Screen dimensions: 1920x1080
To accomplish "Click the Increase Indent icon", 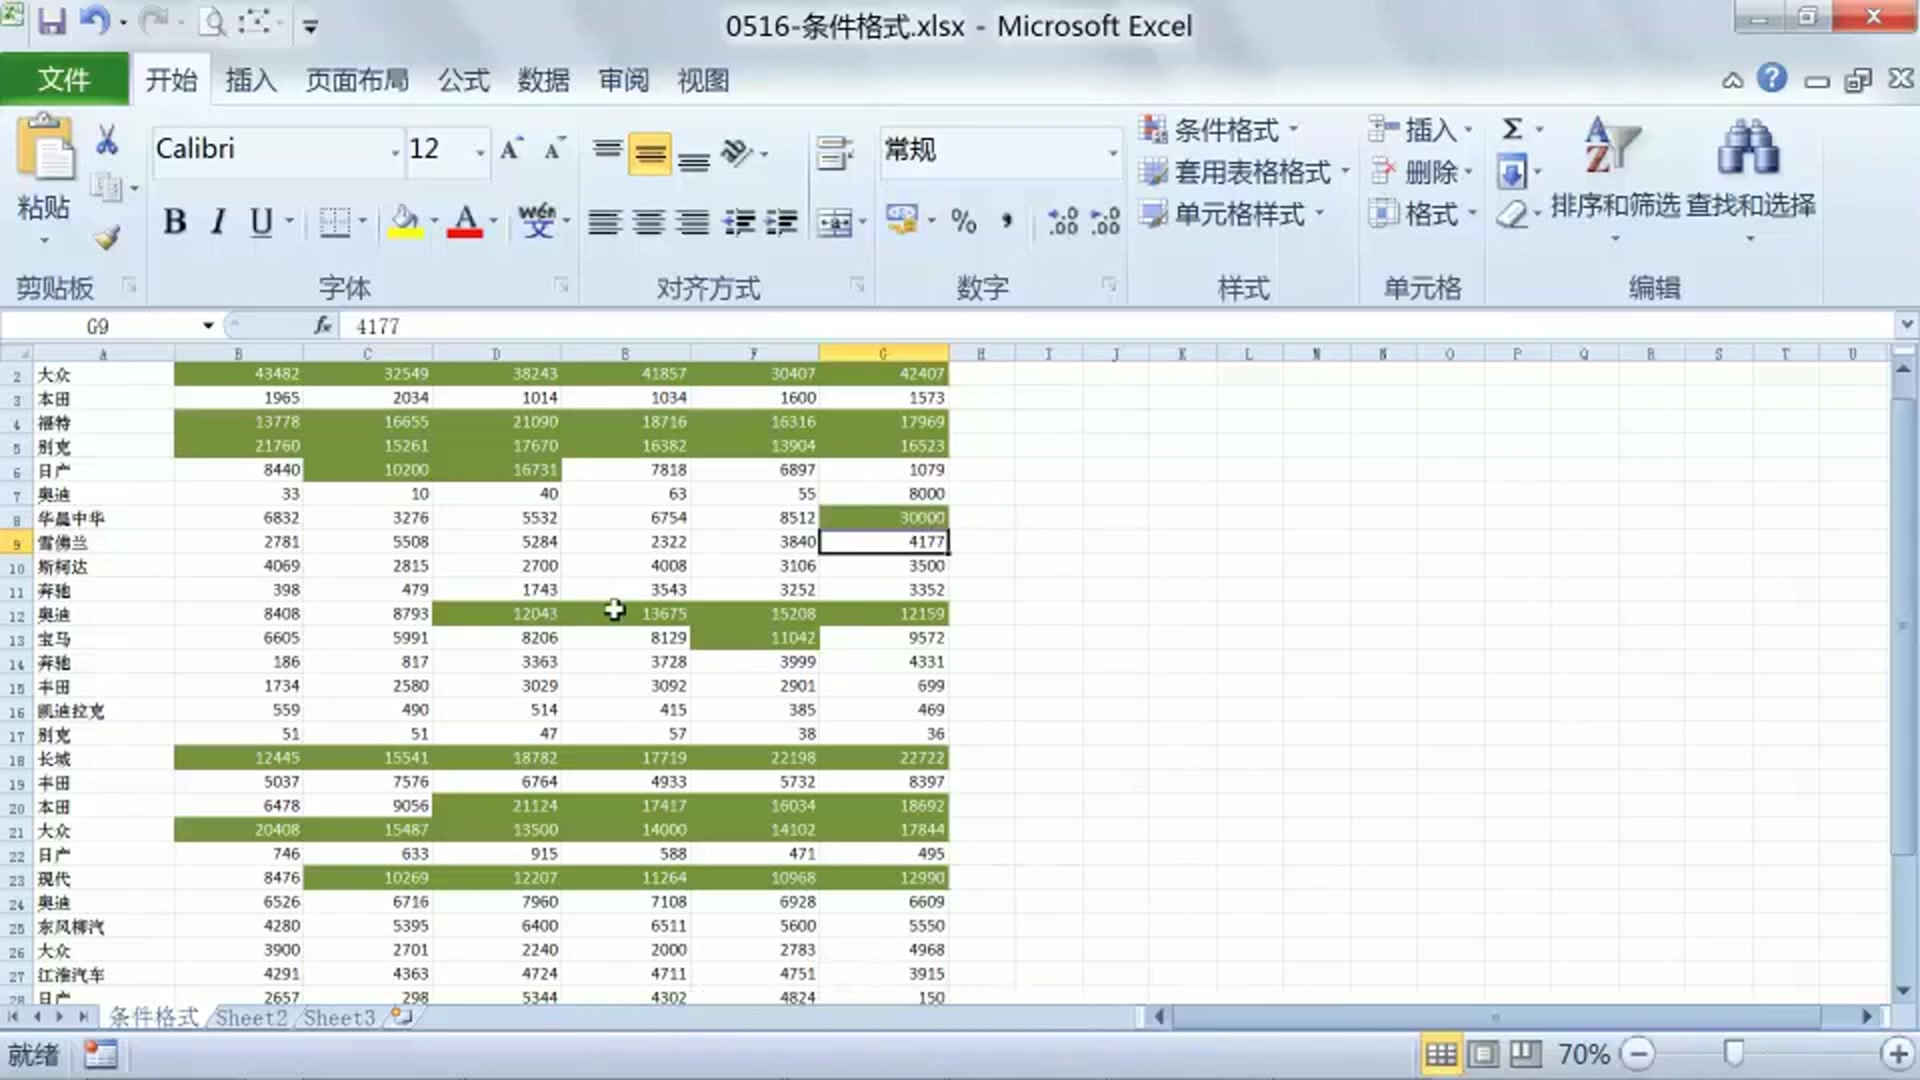I will coord(782,222).
